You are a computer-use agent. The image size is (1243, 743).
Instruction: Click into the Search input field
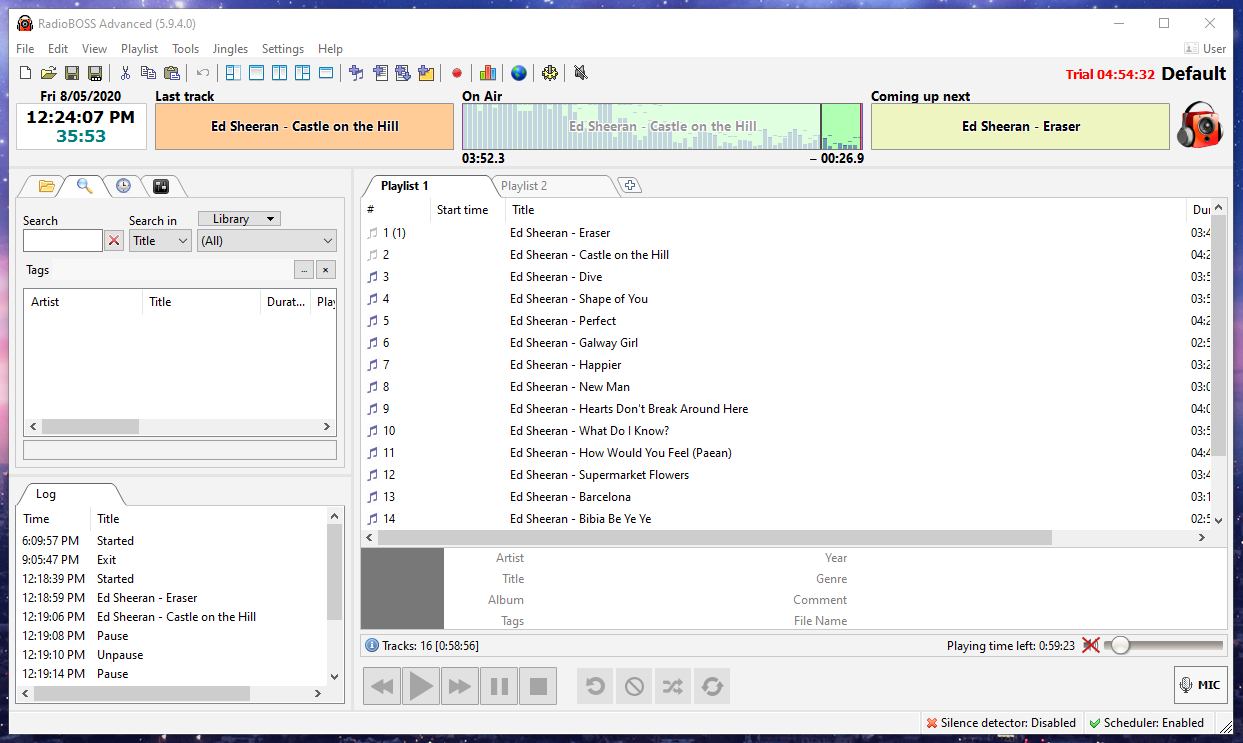click(63, 241)
